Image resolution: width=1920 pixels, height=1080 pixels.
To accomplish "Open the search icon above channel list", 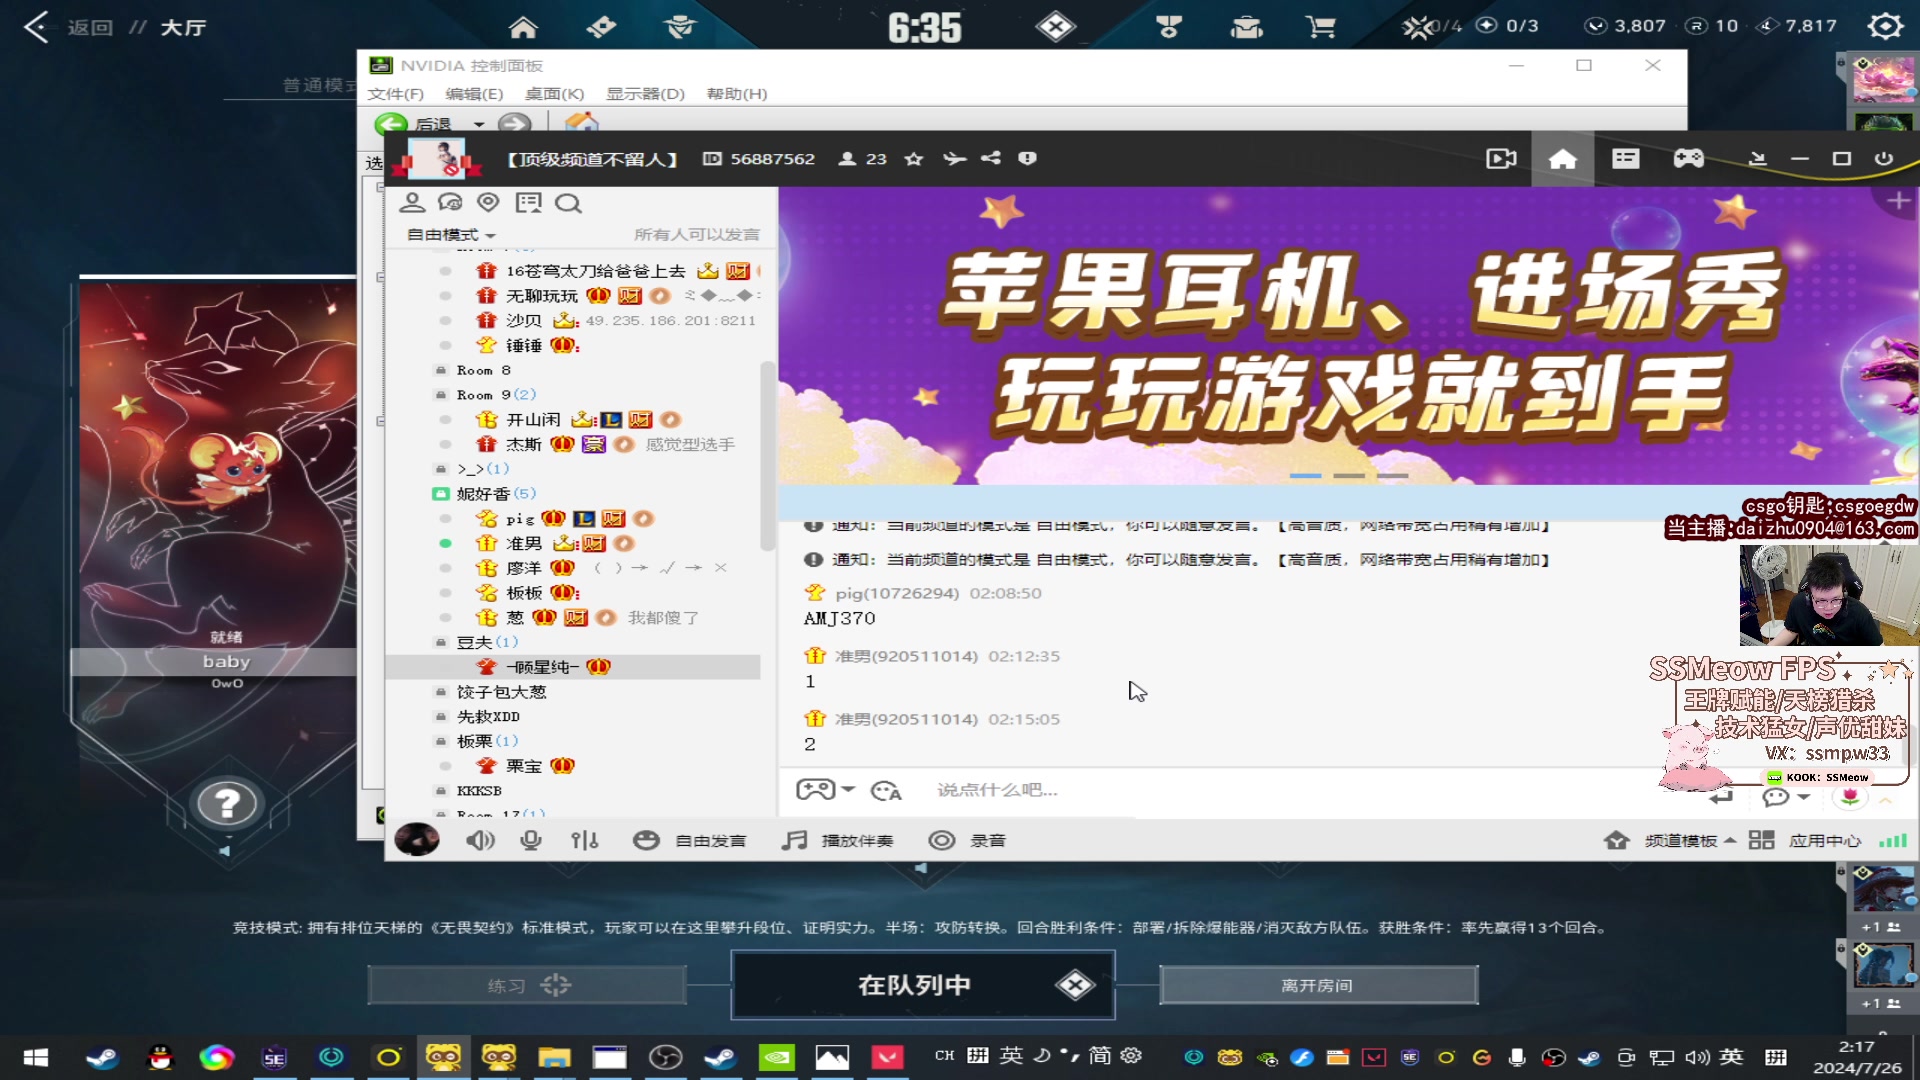I will [x=568, y=204].
